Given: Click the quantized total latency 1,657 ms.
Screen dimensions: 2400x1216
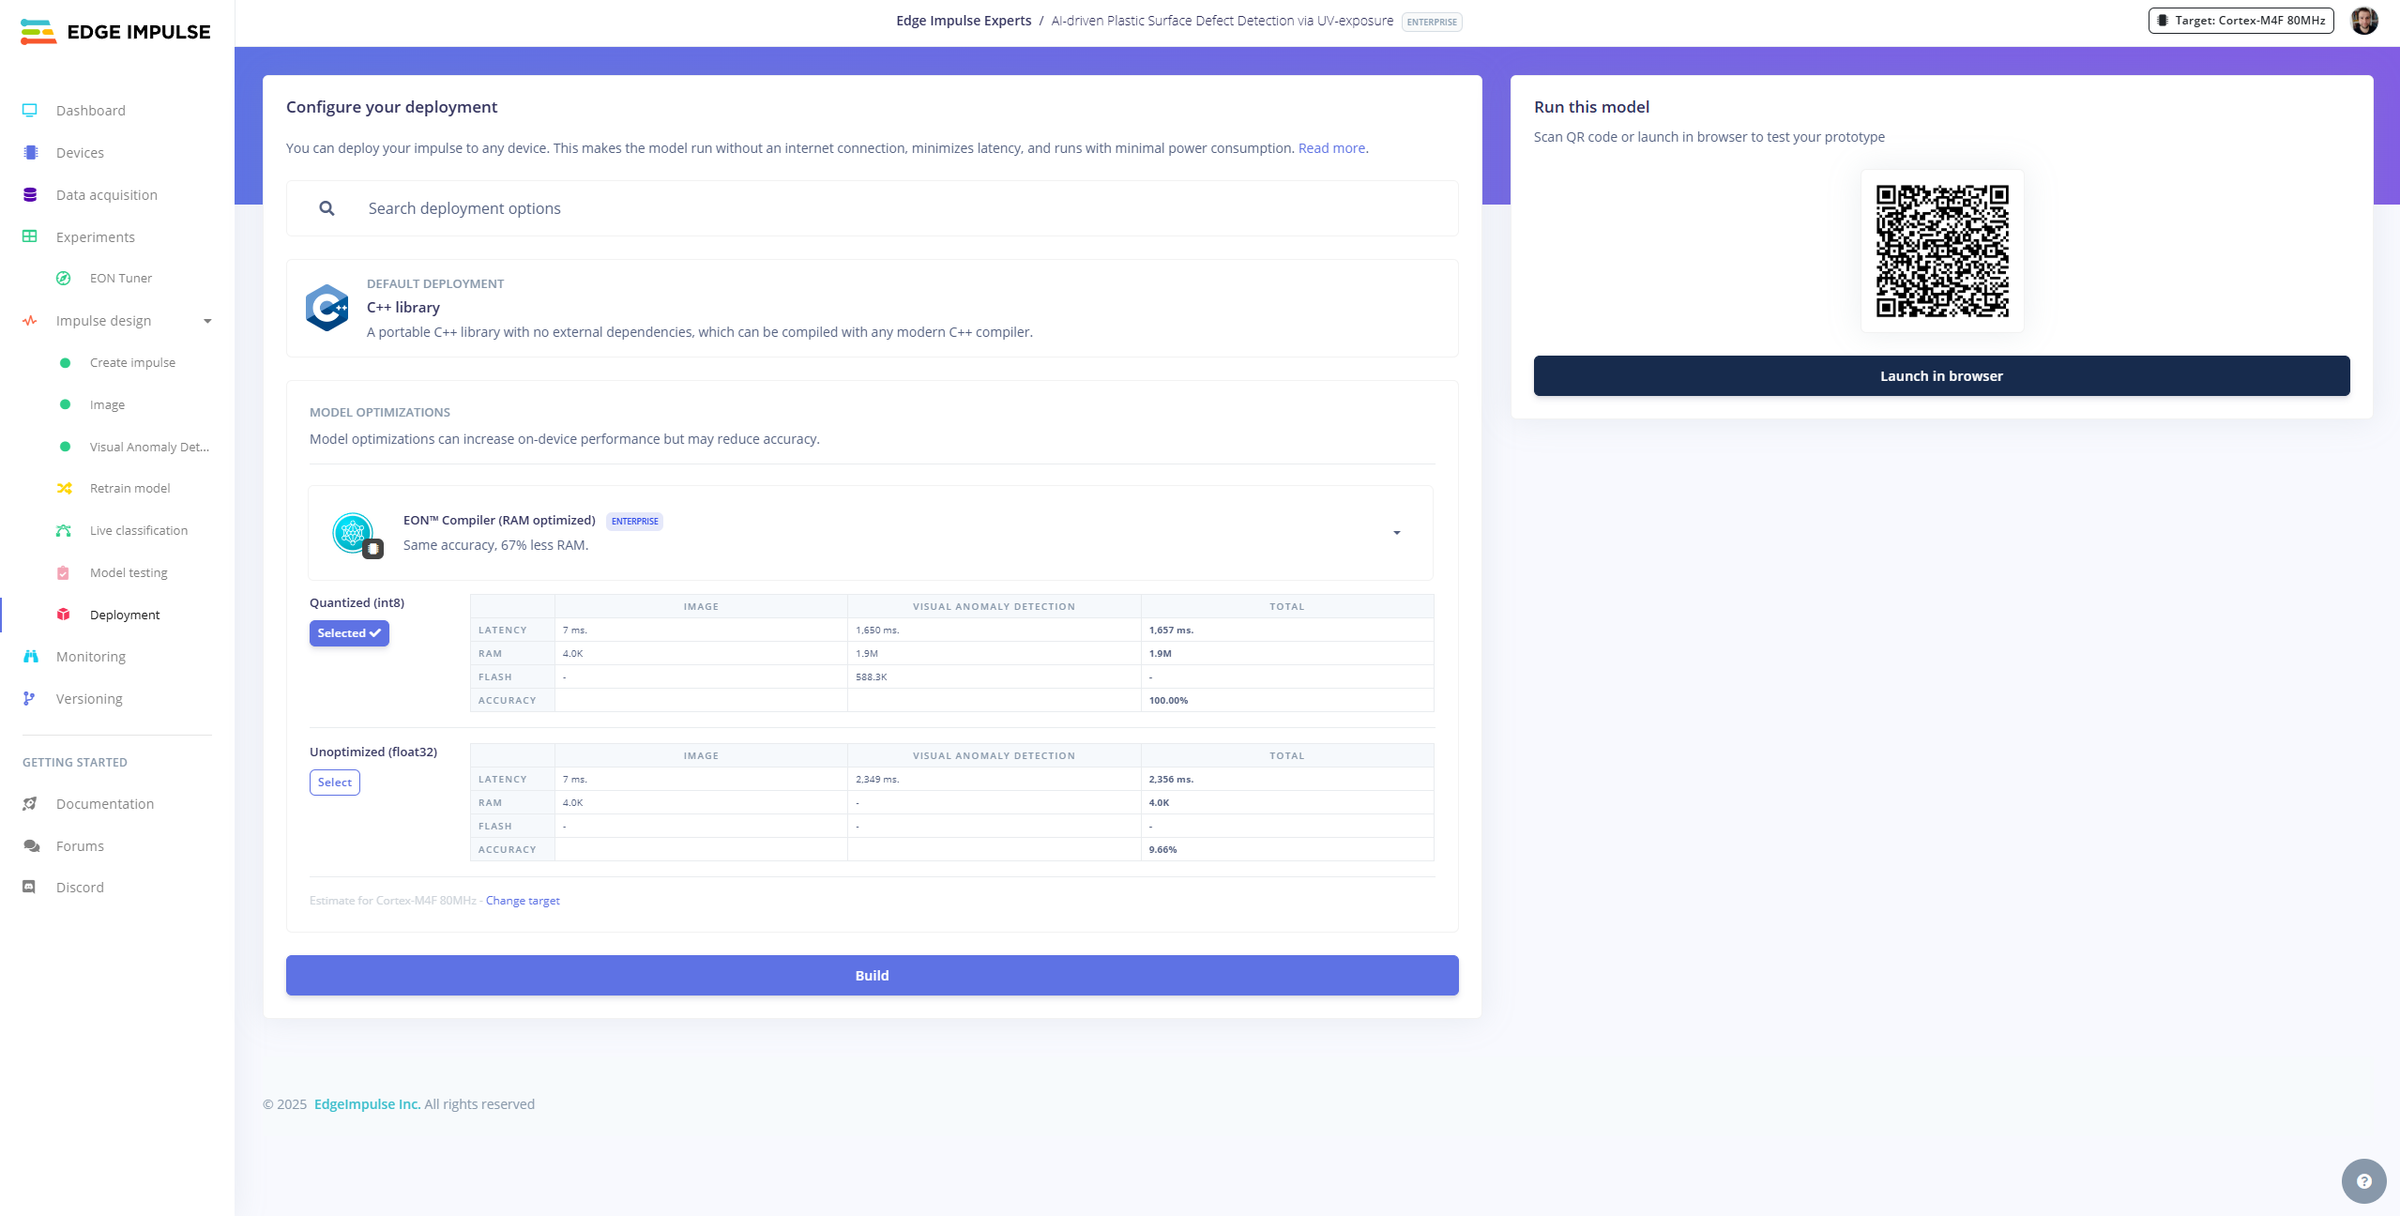Looking at the screenshot, I should (1171, 630).
